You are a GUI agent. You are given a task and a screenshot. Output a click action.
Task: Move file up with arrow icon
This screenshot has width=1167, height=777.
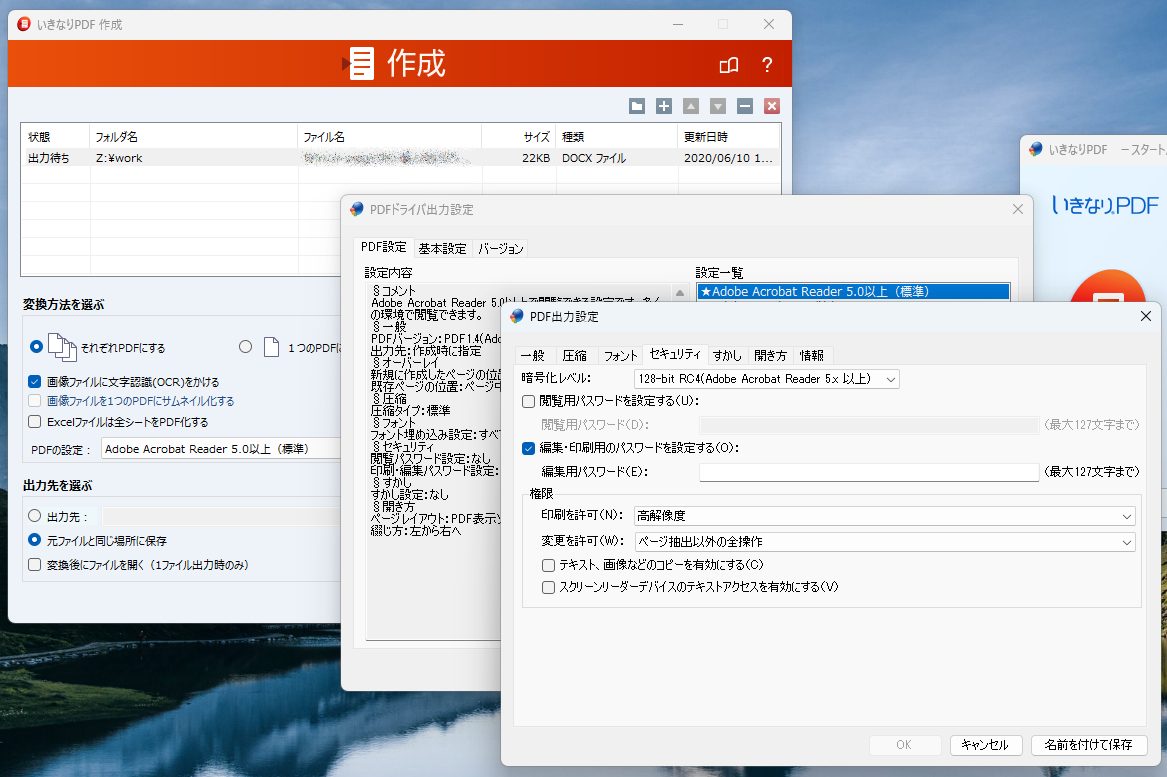[691, 106]
